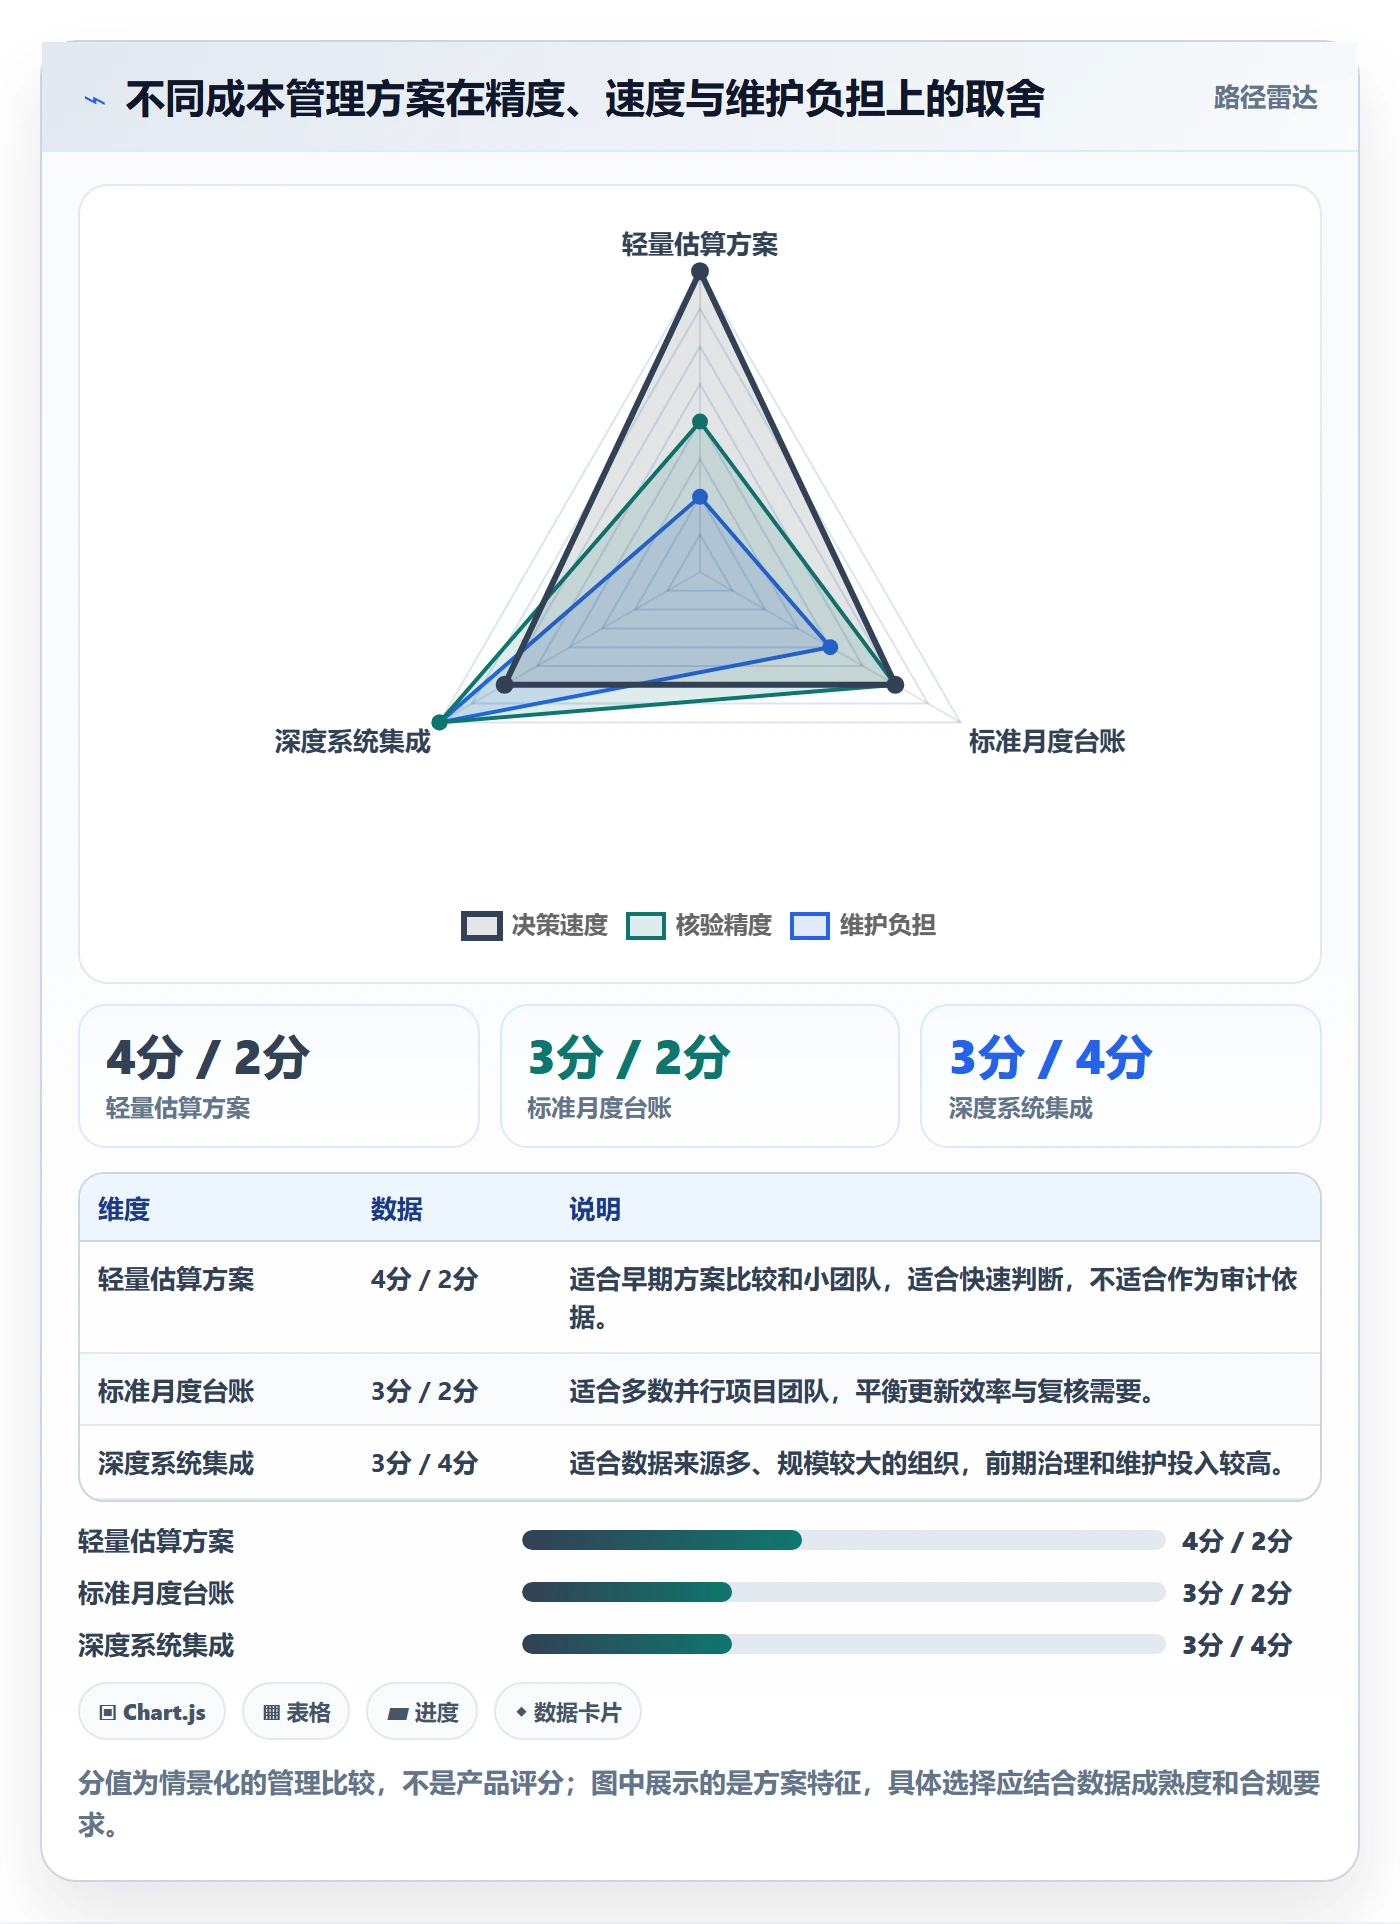
Task: Click the 标准月度台账 cell in the table
Action: (x=176, y=1391)
